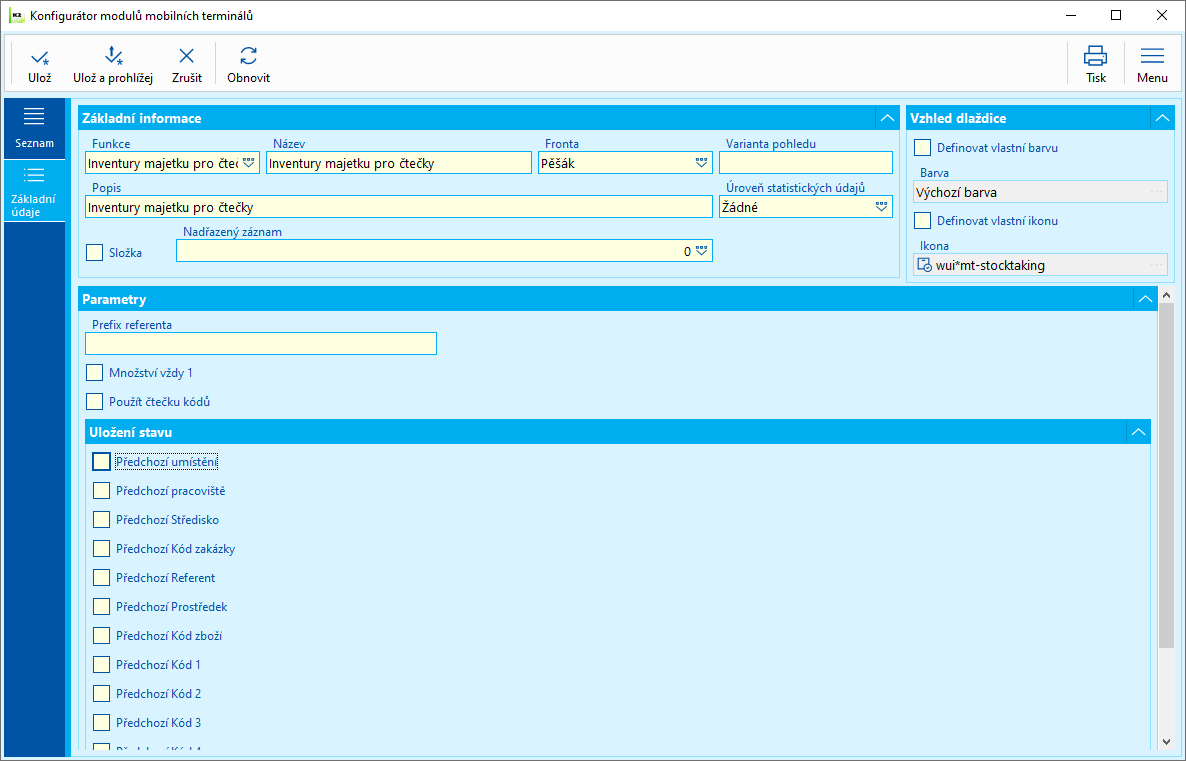Enable the Složka checkbox

(95, 253)
